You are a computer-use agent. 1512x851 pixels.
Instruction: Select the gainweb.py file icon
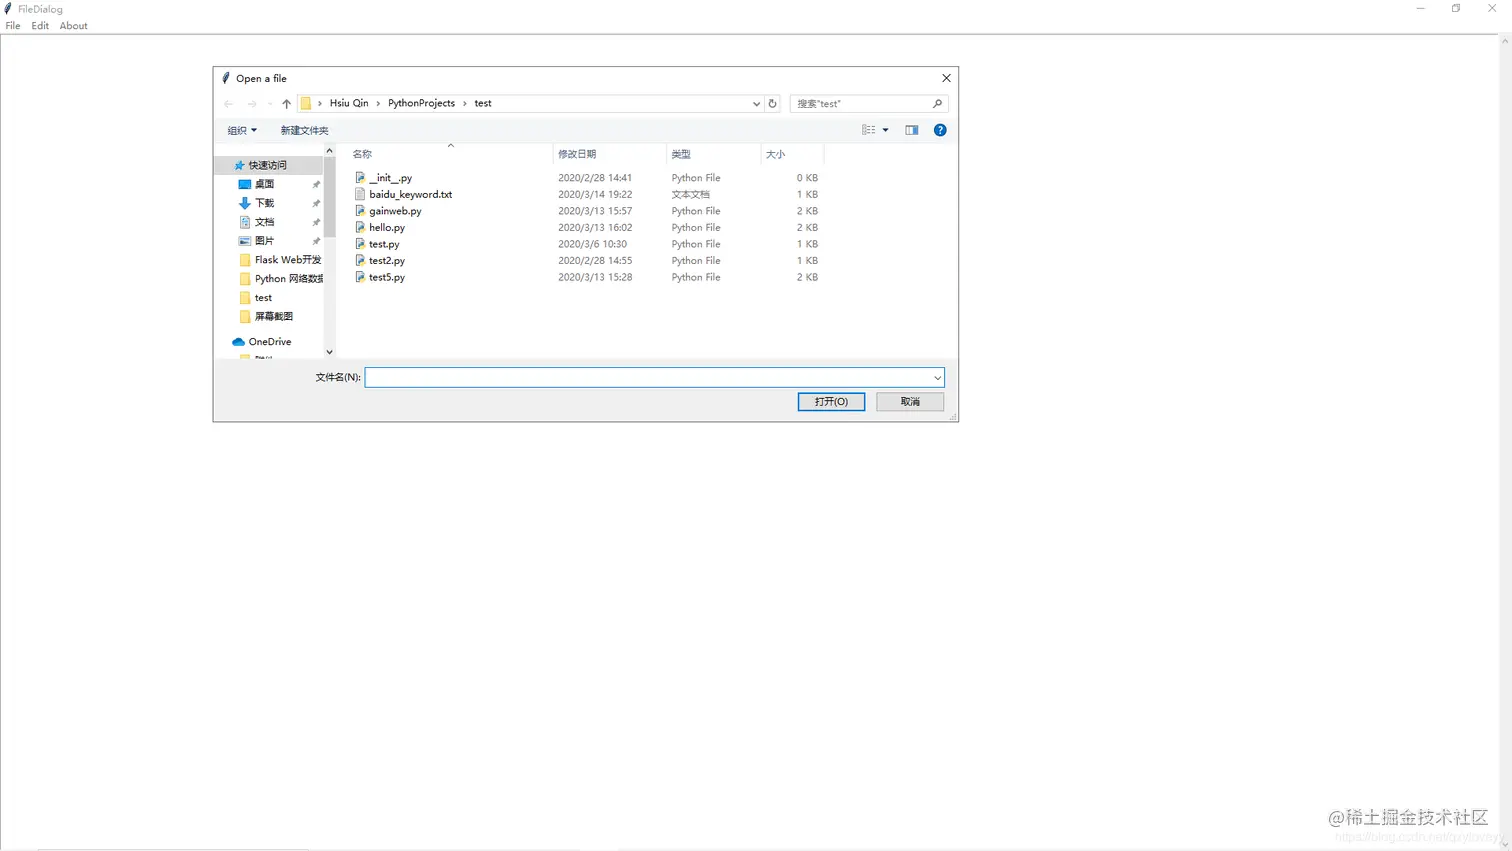(360, 211)
